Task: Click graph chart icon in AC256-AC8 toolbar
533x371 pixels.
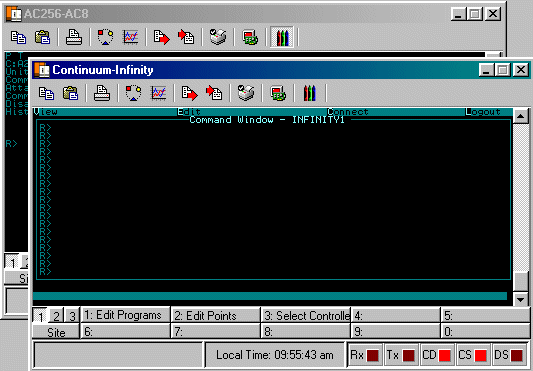Action: coord(131,37)
